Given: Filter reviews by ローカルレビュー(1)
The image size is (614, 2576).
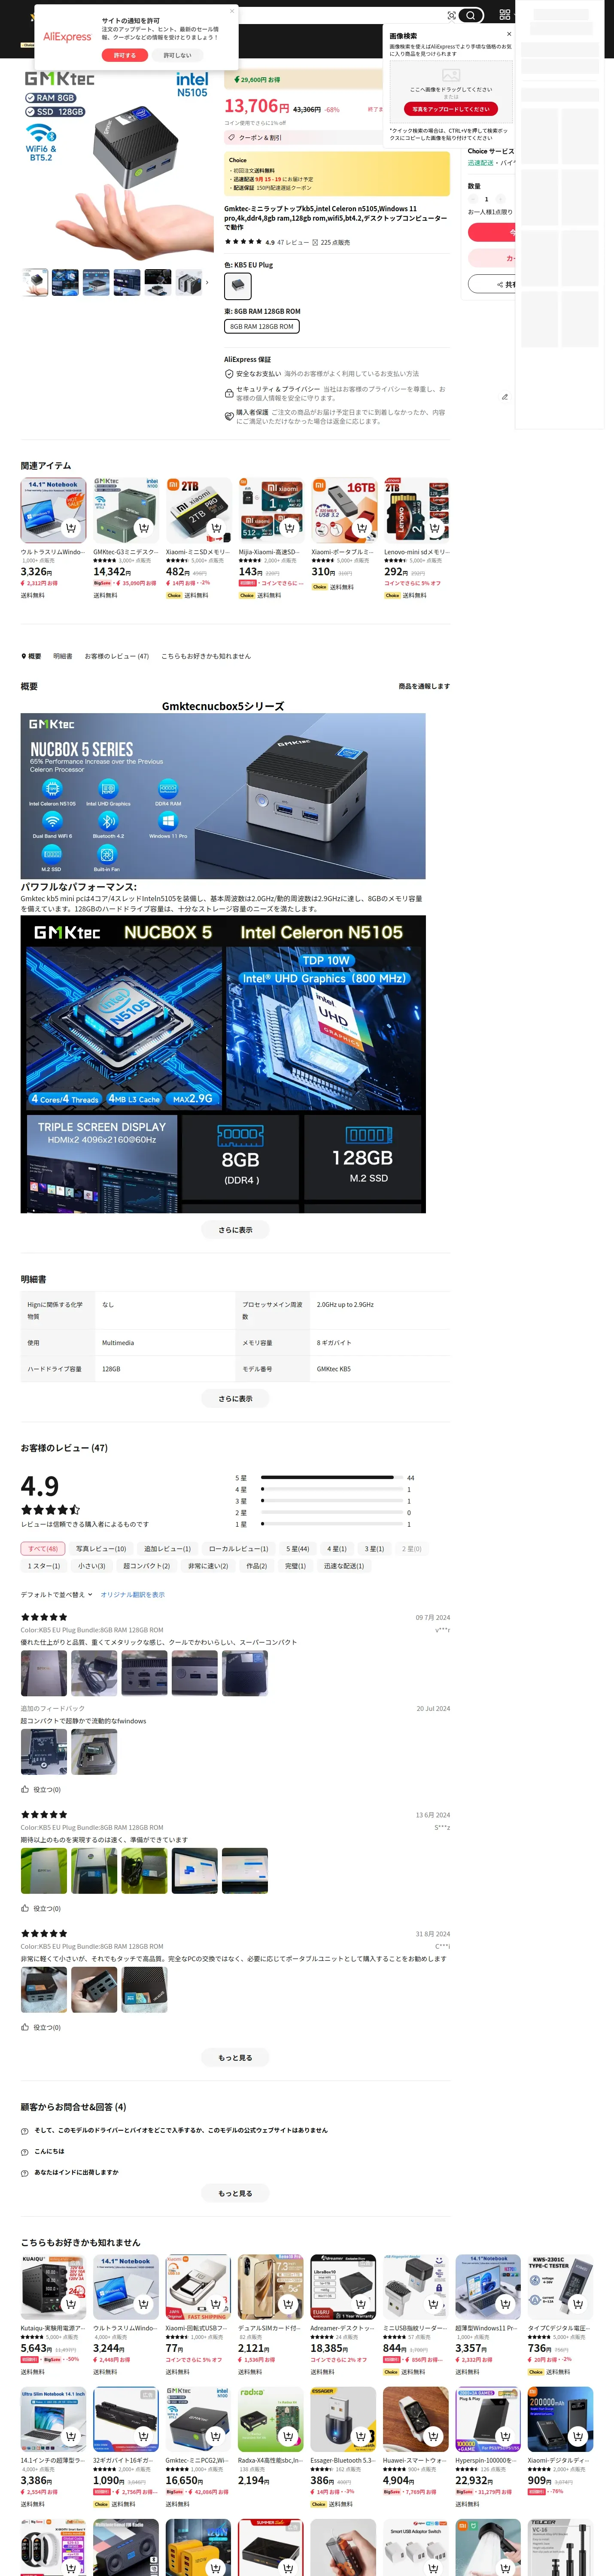Looking at the screenshot, I should (238, 1548).
